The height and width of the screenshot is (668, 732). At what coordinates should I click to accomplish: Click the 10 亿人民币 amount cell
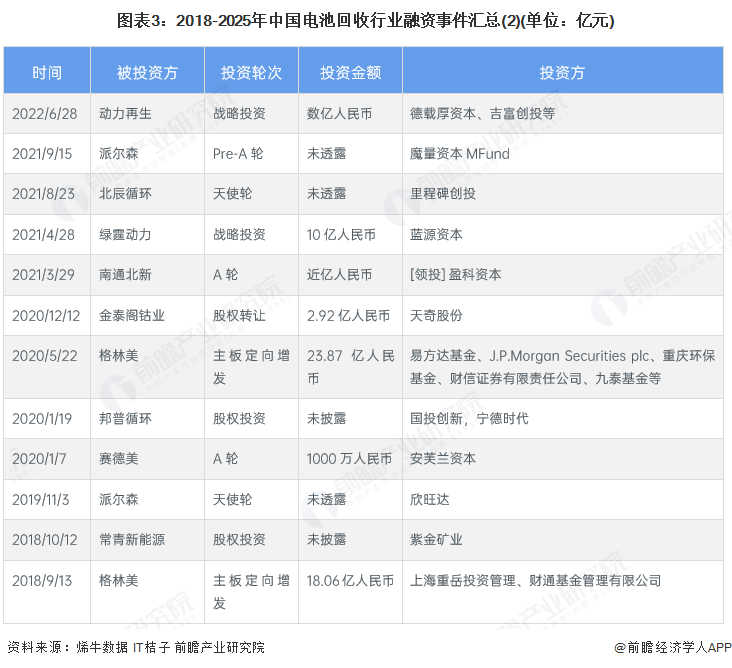(350, 234)
